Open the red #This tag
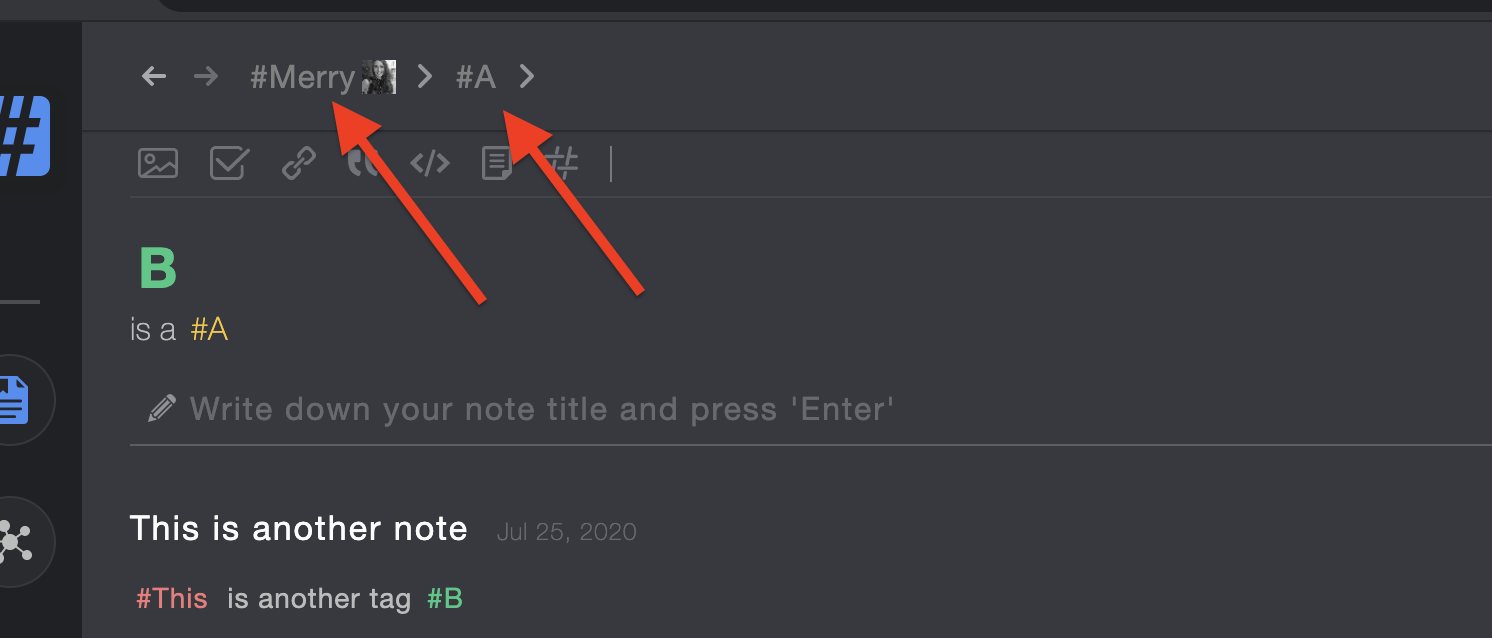Image resolution: width=1492 pixels, height=638 pixels. 172,599
